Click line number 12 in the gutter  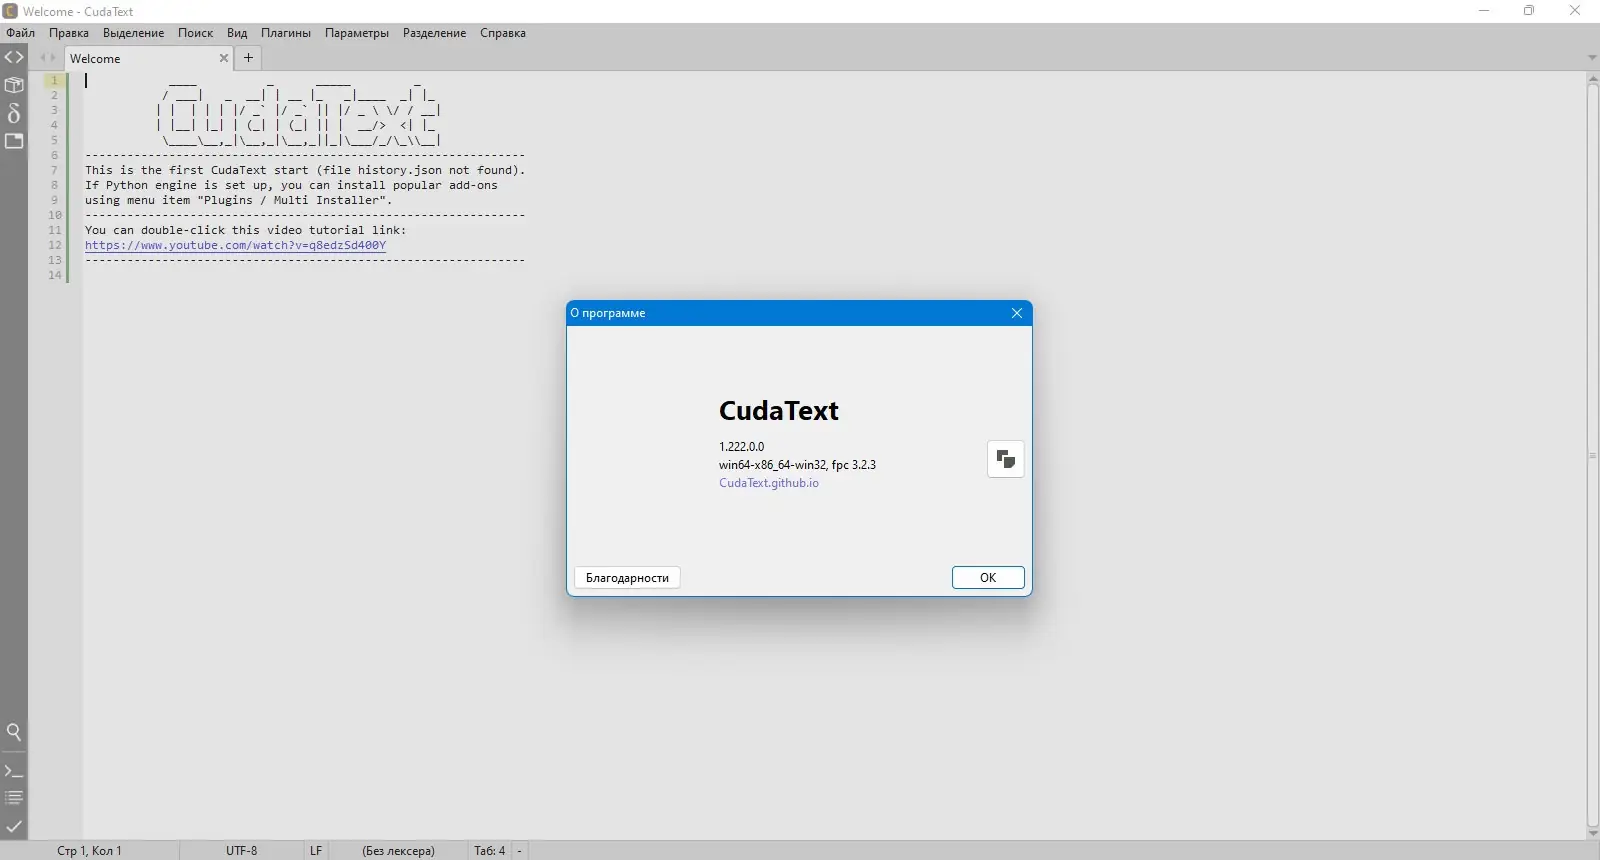click(55, 245)
